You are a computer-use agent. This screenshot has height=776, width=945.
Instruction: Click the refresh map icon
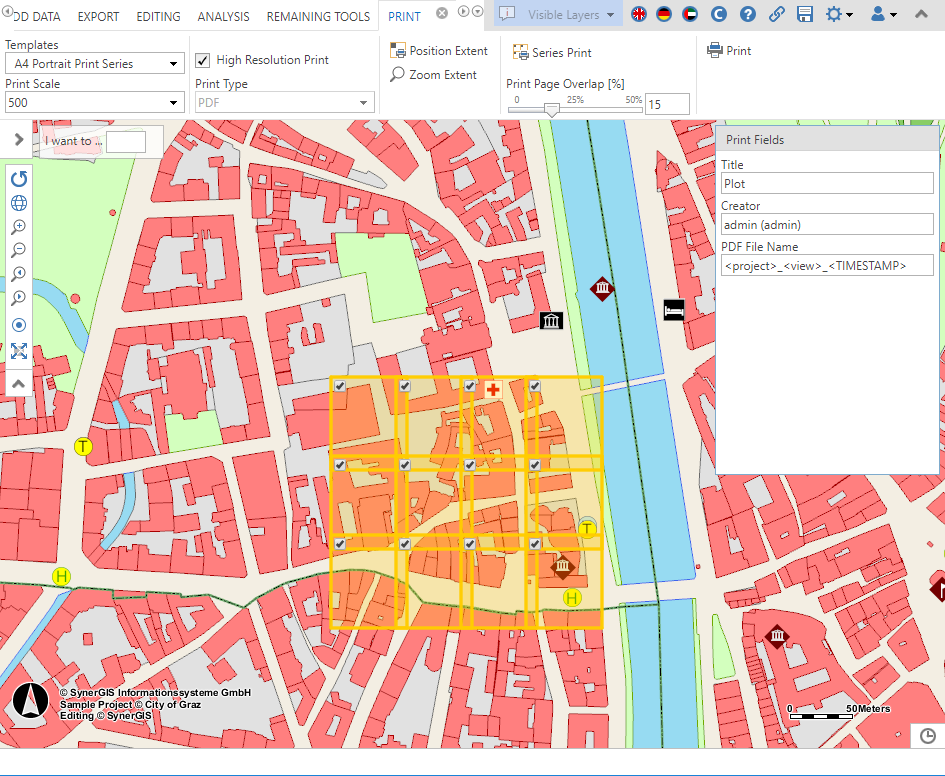[x=19, y=179]
